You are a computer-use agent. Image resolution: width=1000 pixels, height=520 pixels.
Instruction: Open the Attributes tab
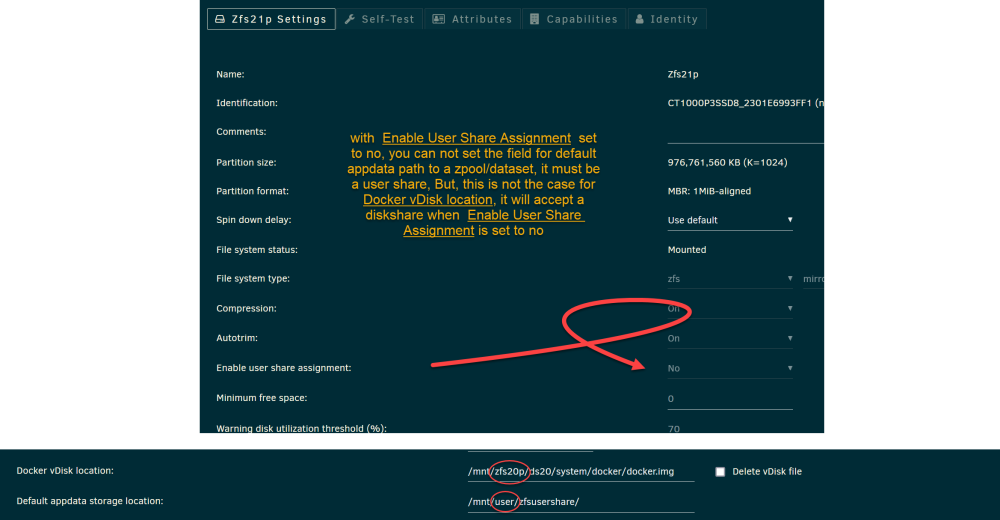point(472,19)
